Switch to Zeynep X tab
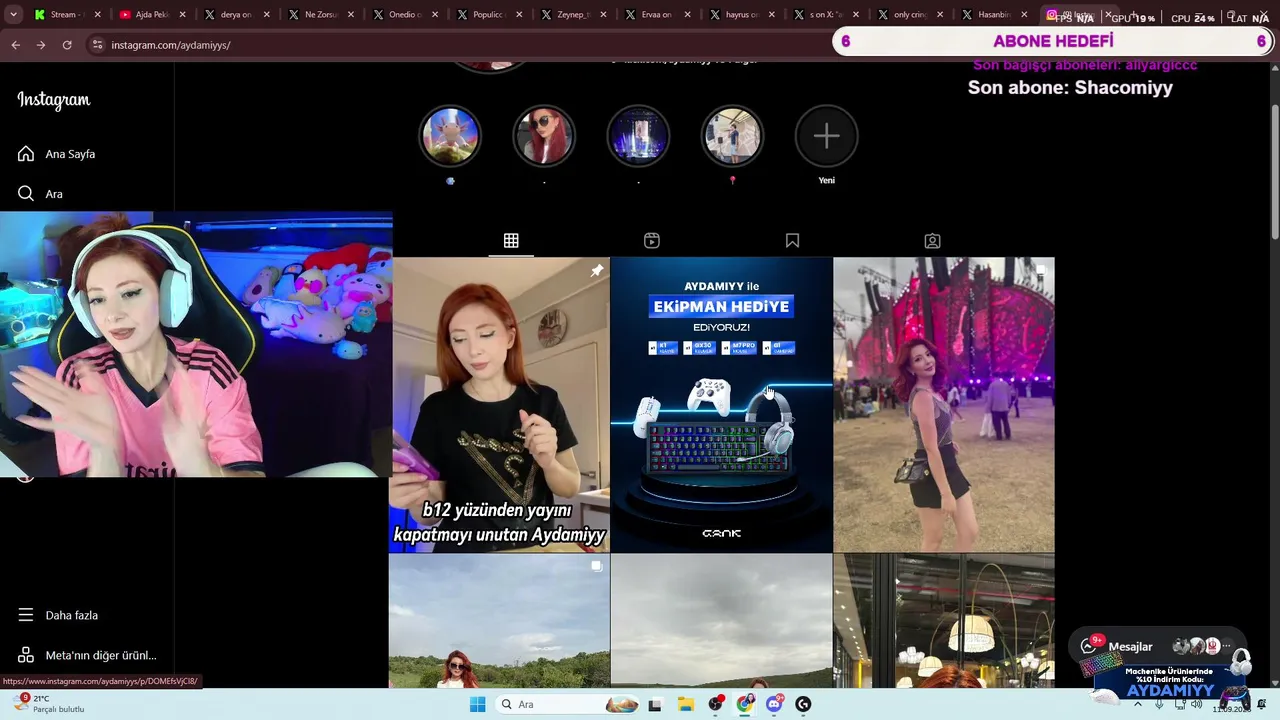 (573, 15)
